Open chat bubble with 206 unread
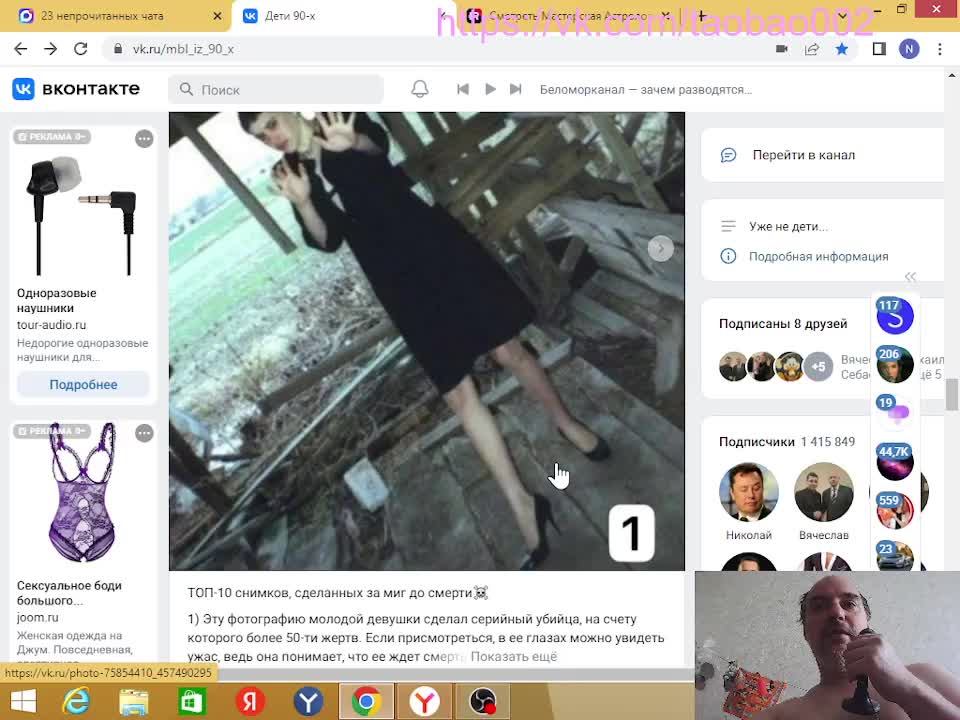The height and width of the screenshot is (720, 960). tap(895, 364)
